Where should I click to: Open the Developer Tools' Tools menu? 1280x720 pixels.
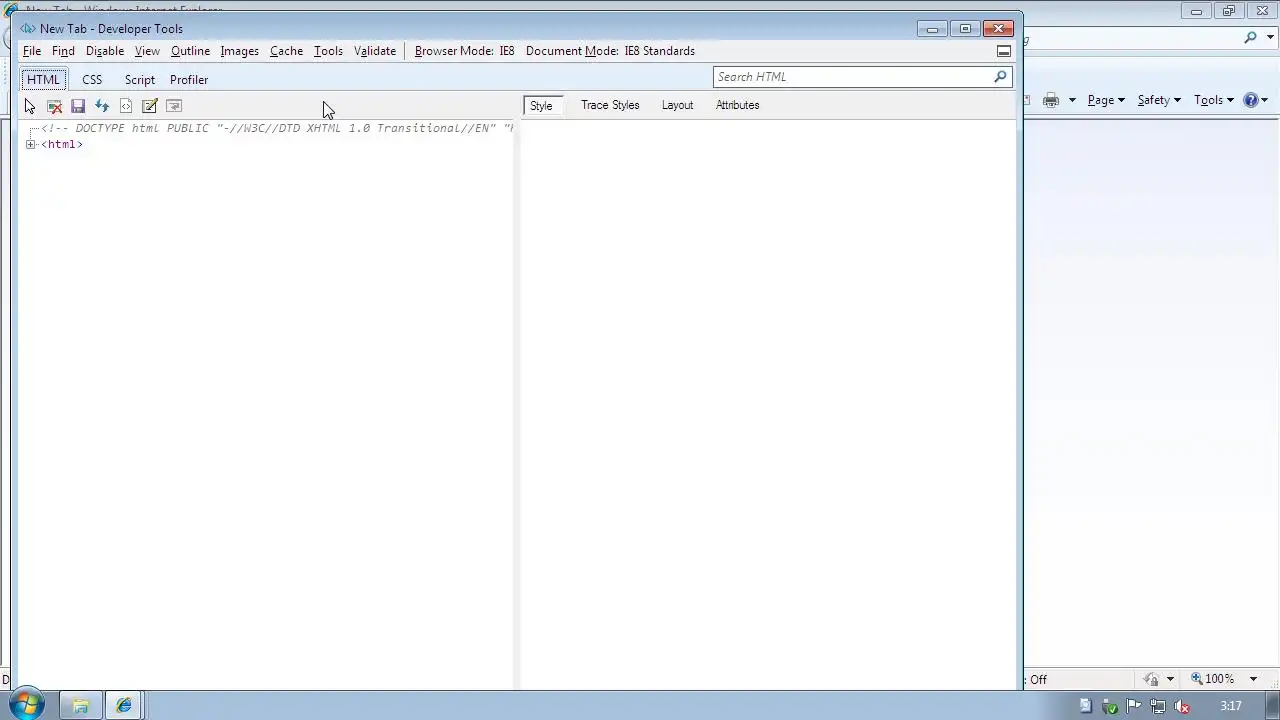click(x=328, y=51)
